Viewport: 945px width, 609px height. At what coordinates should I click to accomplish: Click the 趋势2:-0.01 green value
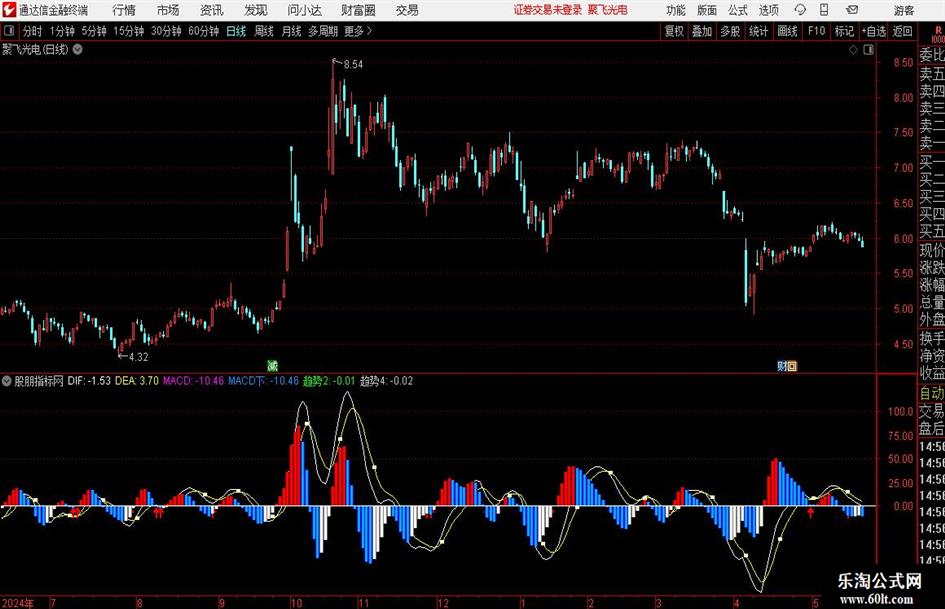329,381
